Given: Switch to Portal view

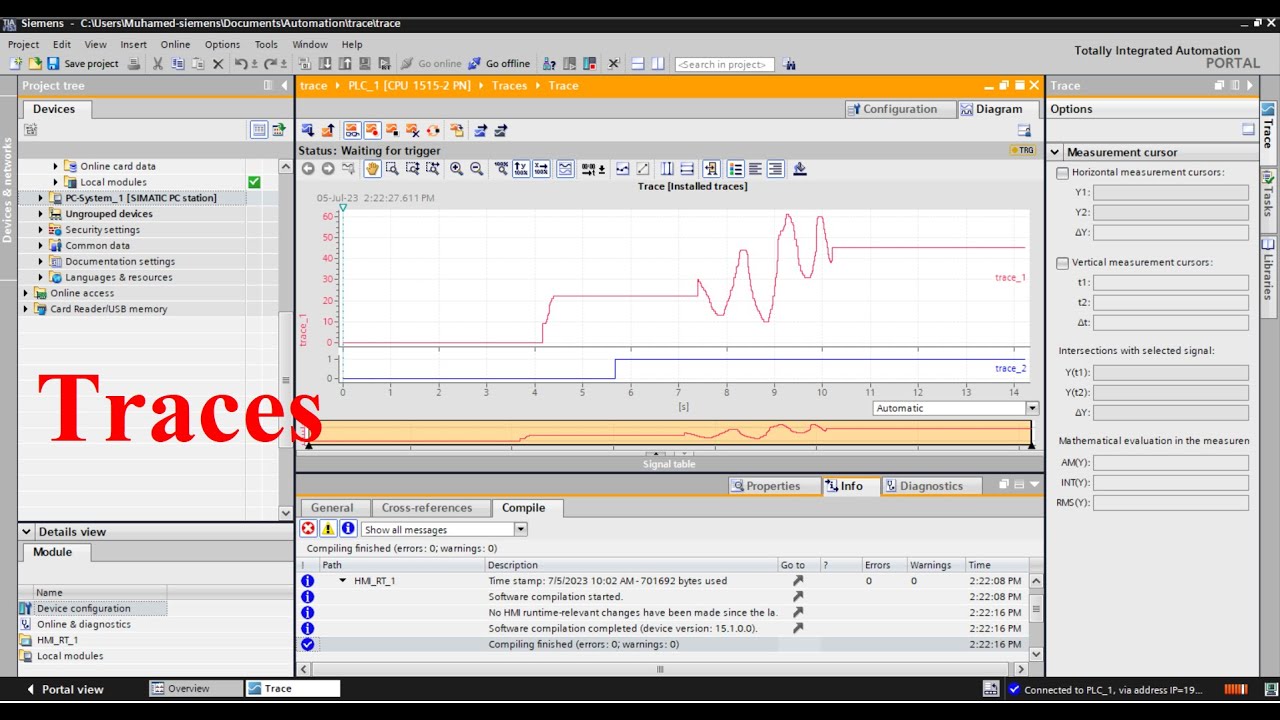Looking at the screenshot, I should (x=64, y=689).
